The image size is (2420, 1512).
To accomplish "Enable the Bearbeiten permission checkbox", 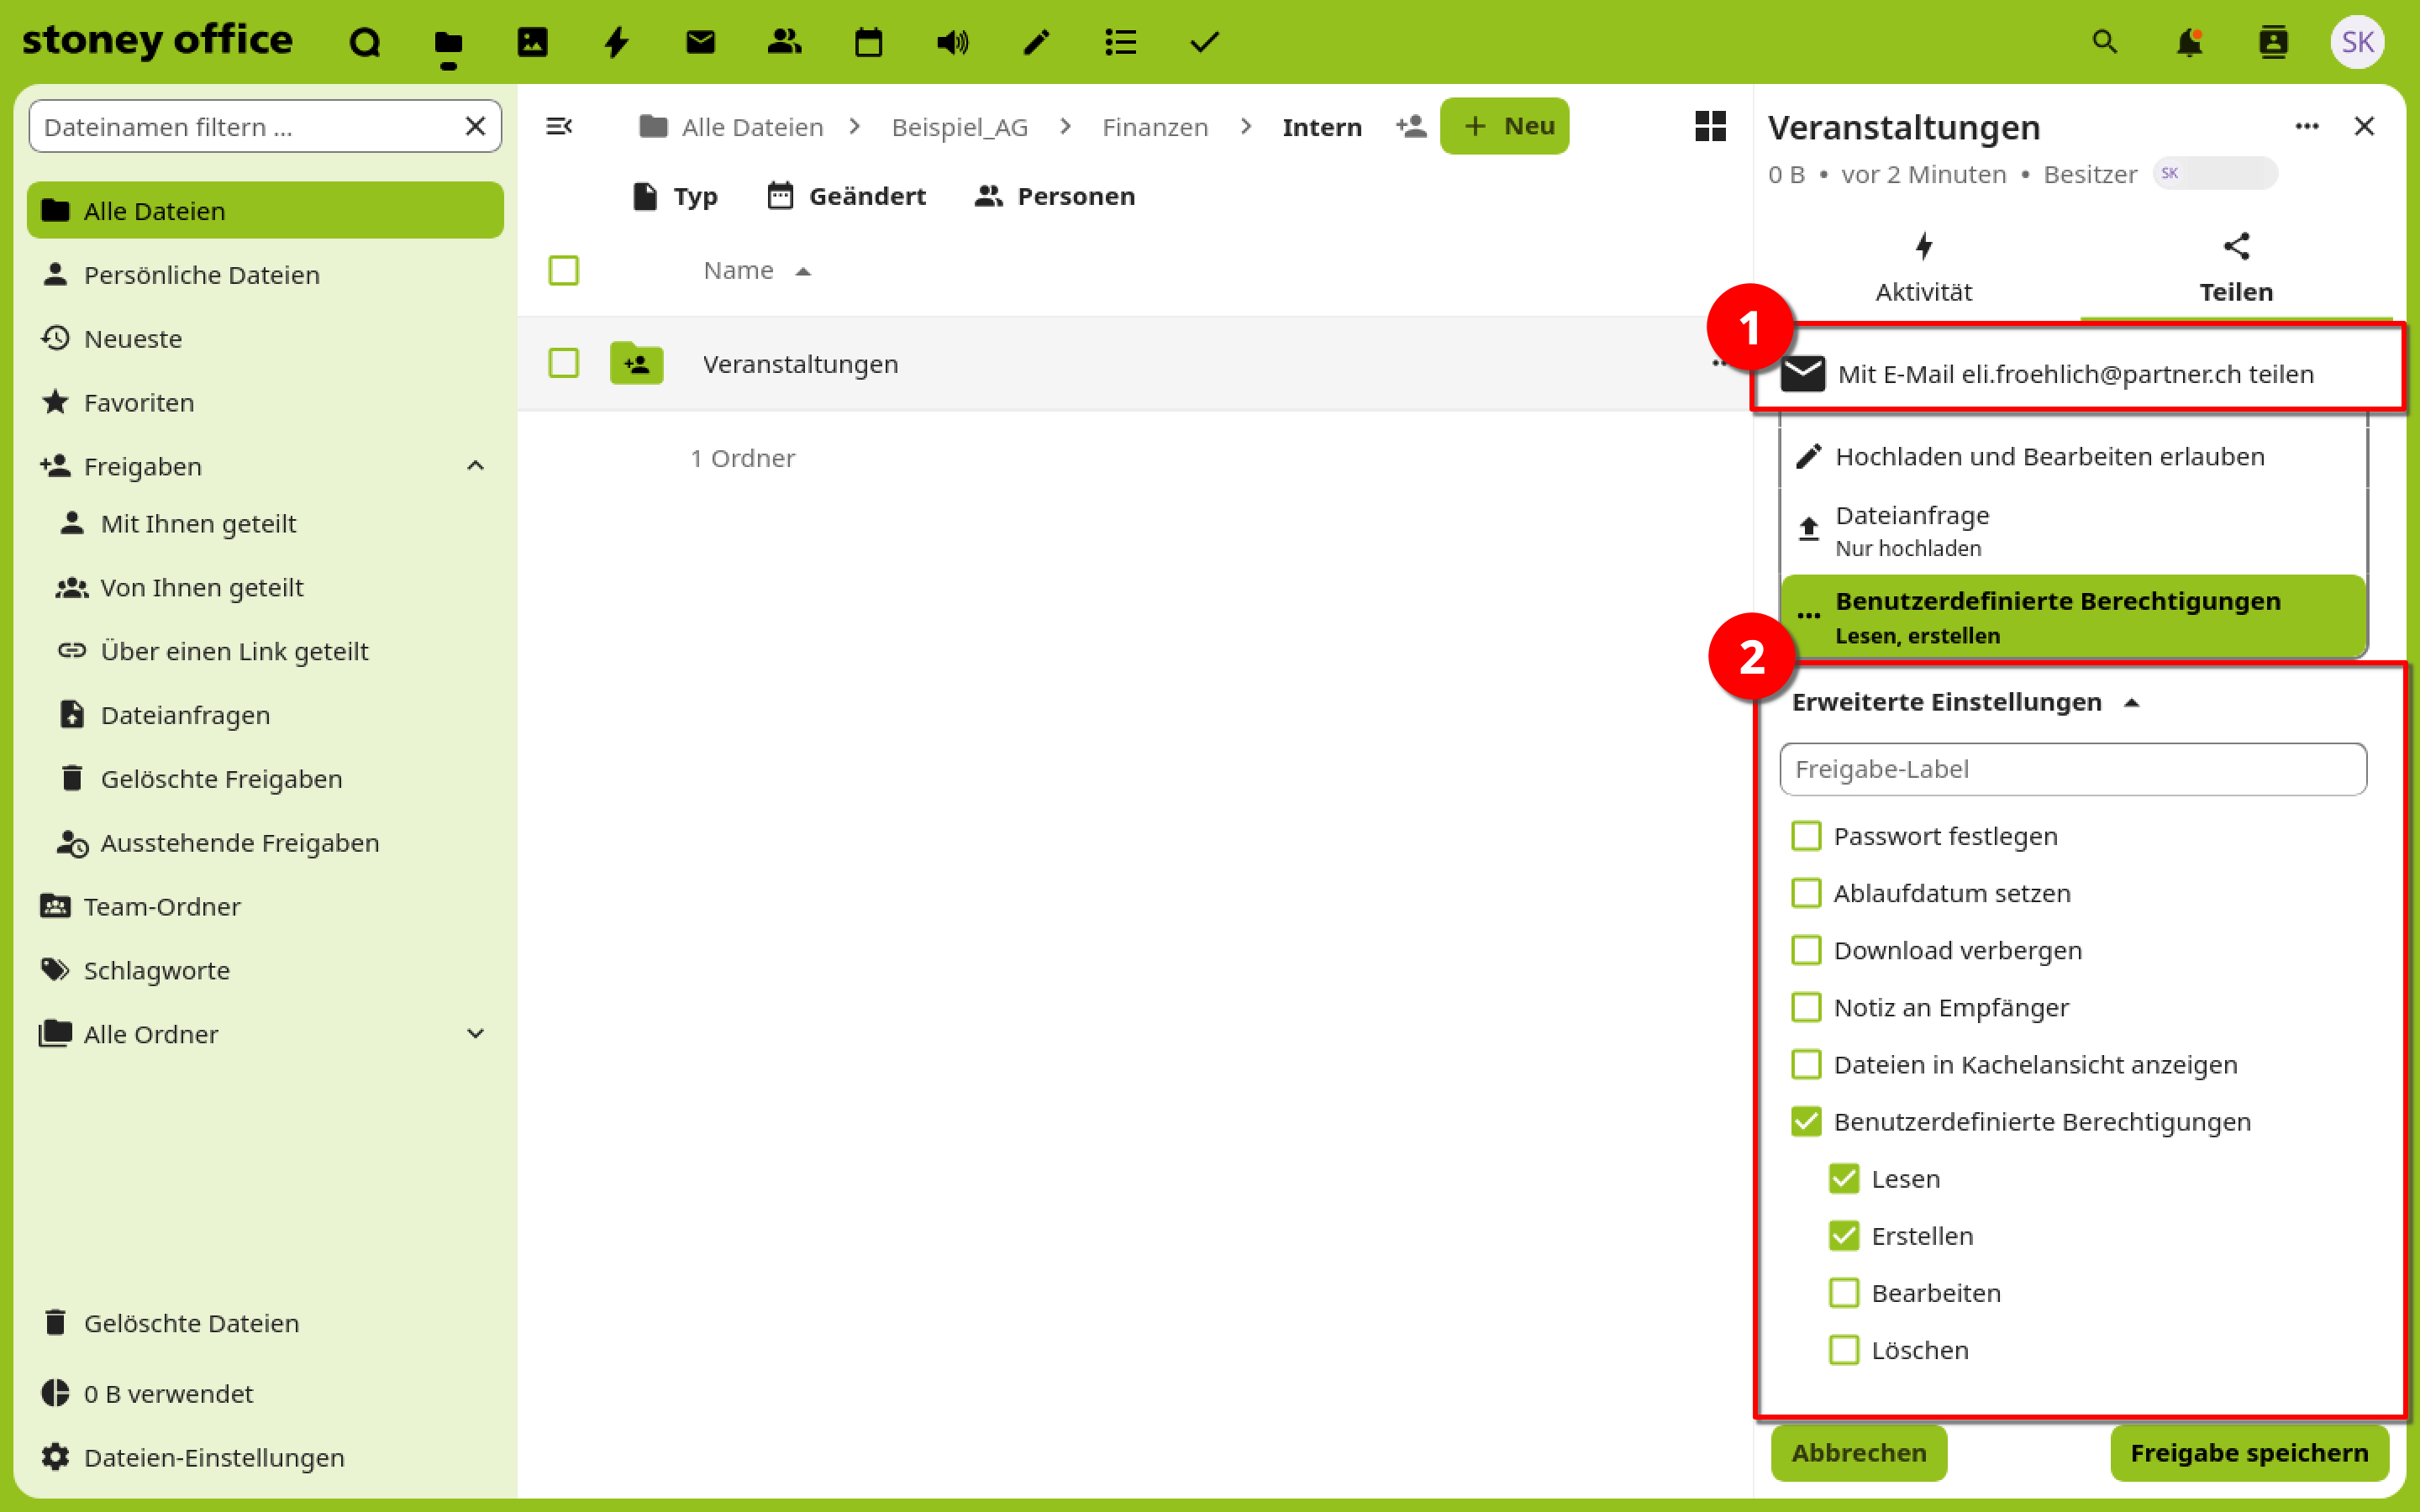I will pos(1843,1293).
